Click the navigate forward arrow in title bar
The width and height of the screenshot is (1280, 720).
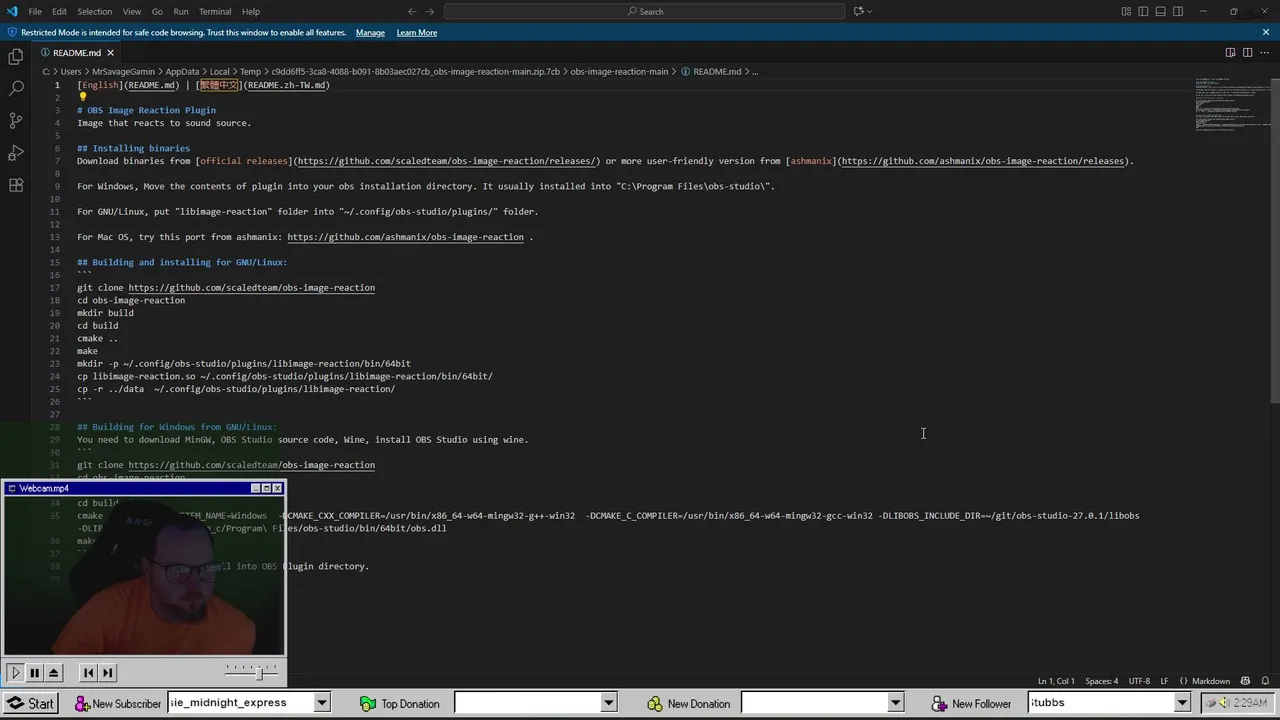coord(432,11)
